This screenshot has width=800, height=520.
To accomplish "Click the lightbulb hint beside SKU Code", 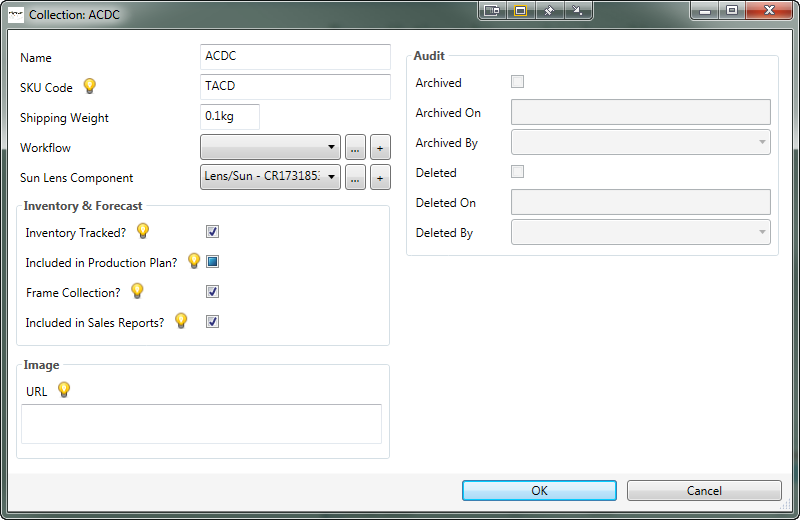I will coord(89,86).
